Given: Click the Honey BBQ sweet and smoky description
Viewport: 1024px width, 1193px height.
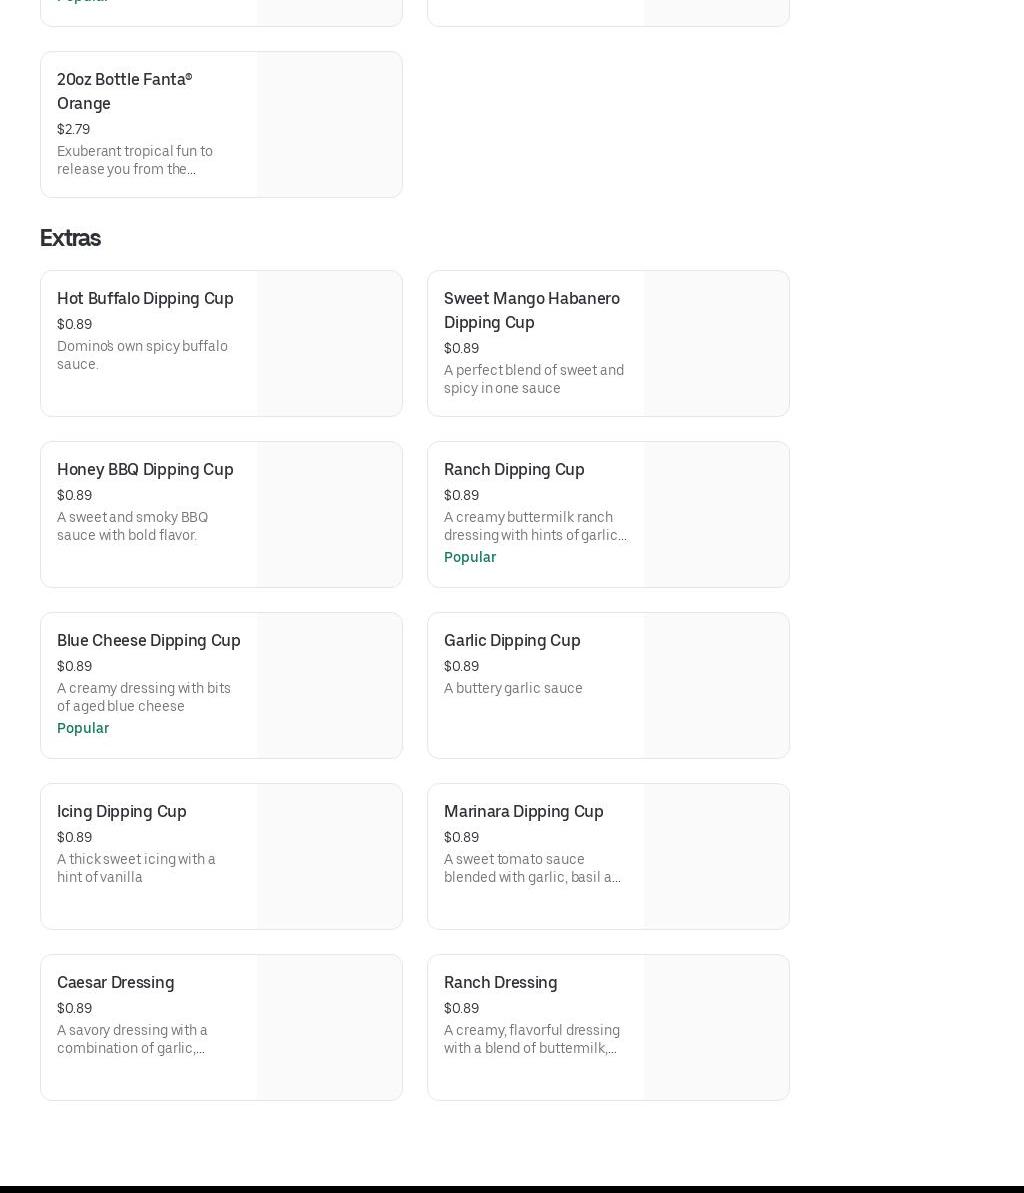Looking at the screenshot, I should pos(132,526).
